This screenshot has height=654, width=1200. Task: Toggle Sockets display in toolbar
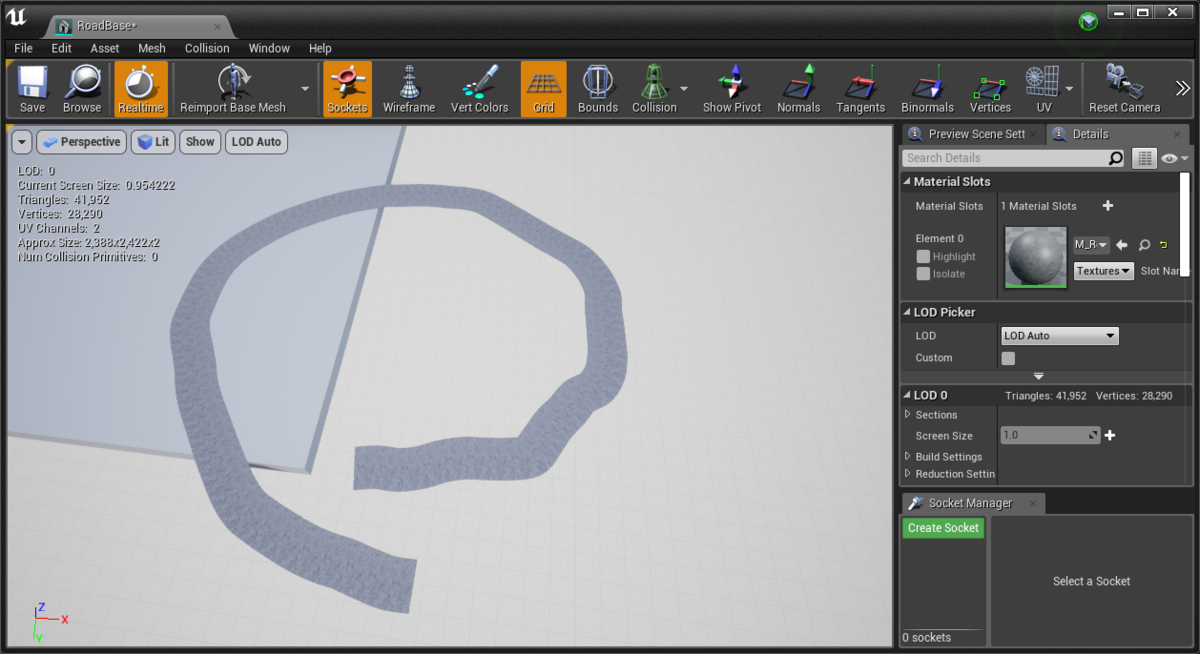(x=347, y=89)
